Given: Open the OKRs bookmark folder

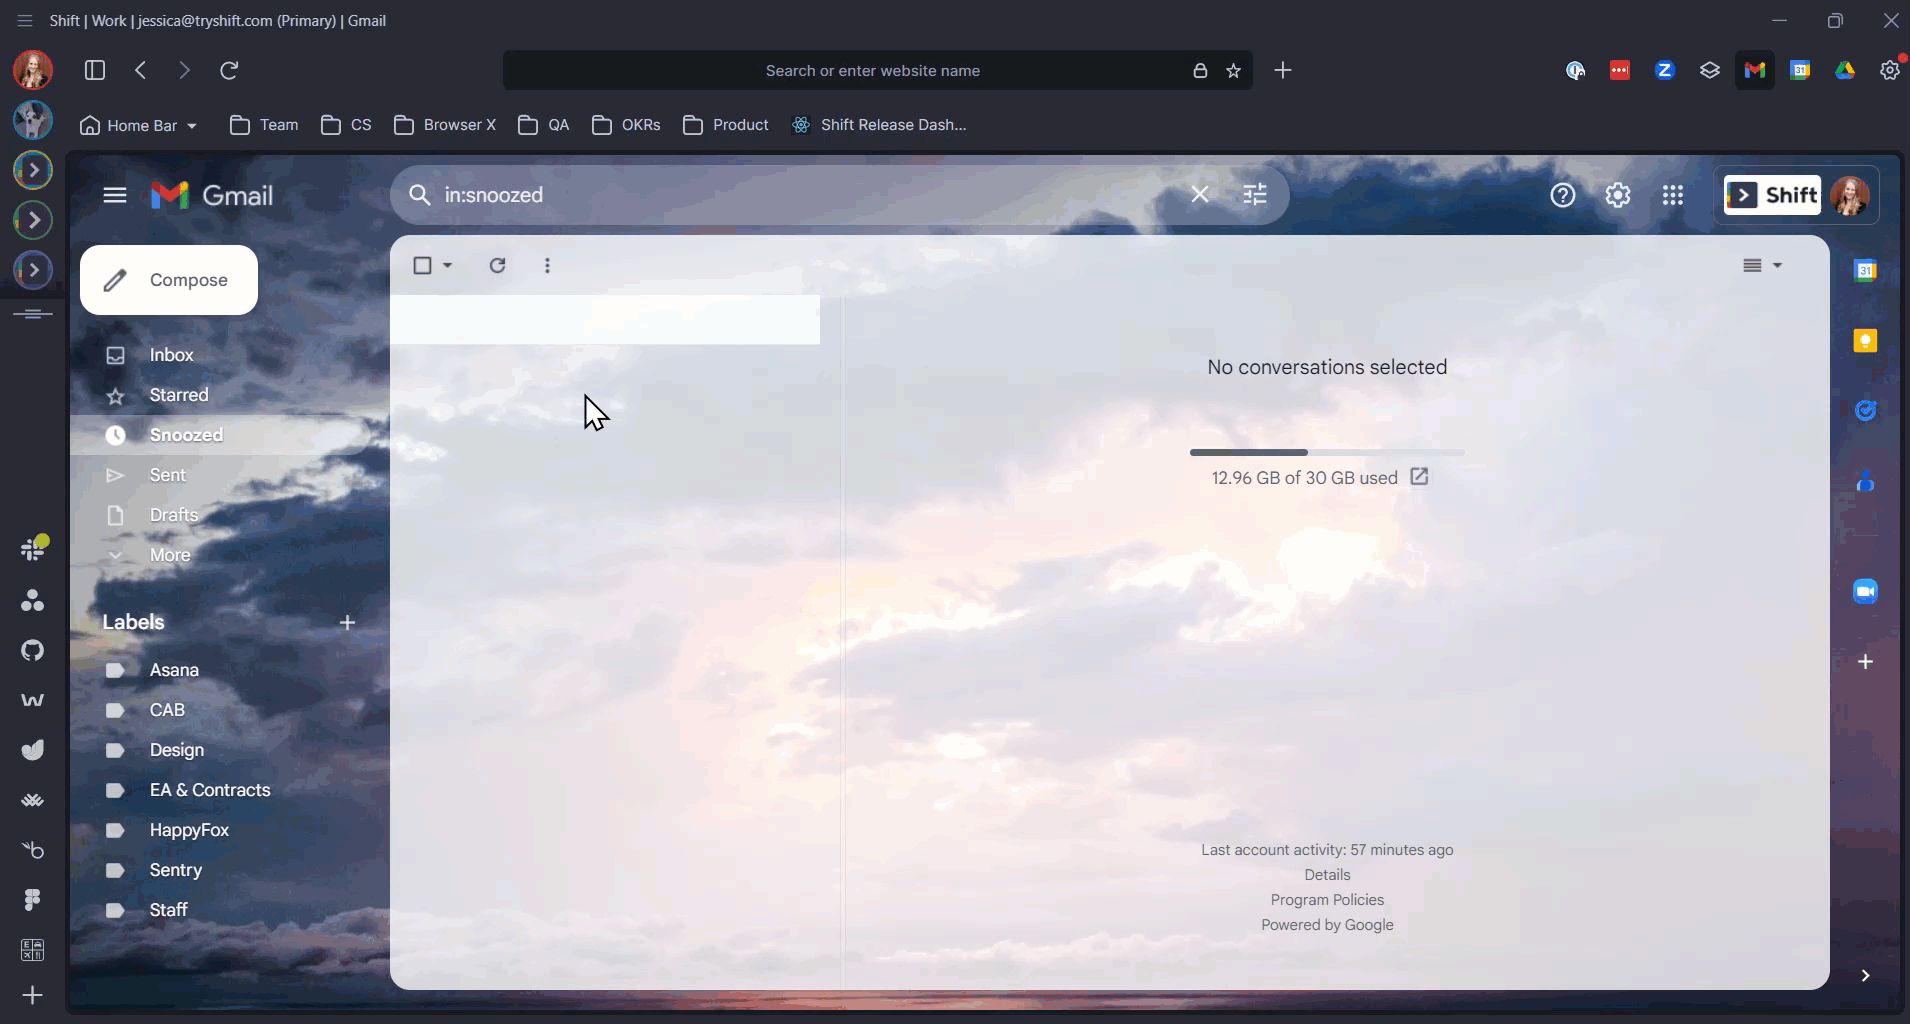Looking at the screenshot, I should click(626, 125).
